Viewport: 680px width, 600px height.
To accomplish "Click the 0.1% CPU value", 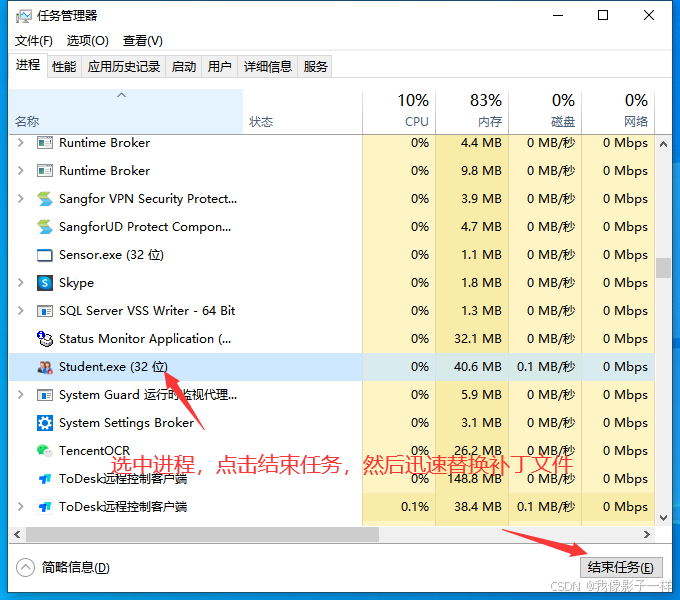I will point(415,506).
